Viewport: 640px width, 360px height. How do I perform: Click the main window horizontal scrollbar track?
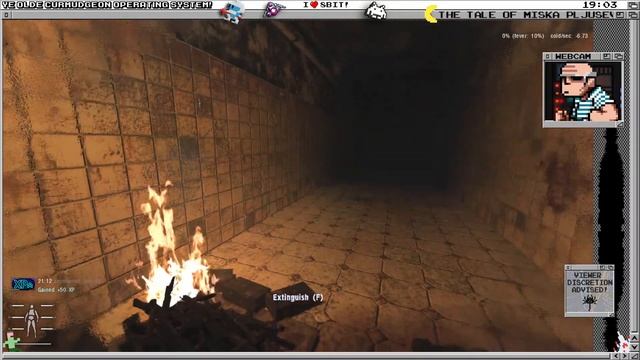pos(307,356)
